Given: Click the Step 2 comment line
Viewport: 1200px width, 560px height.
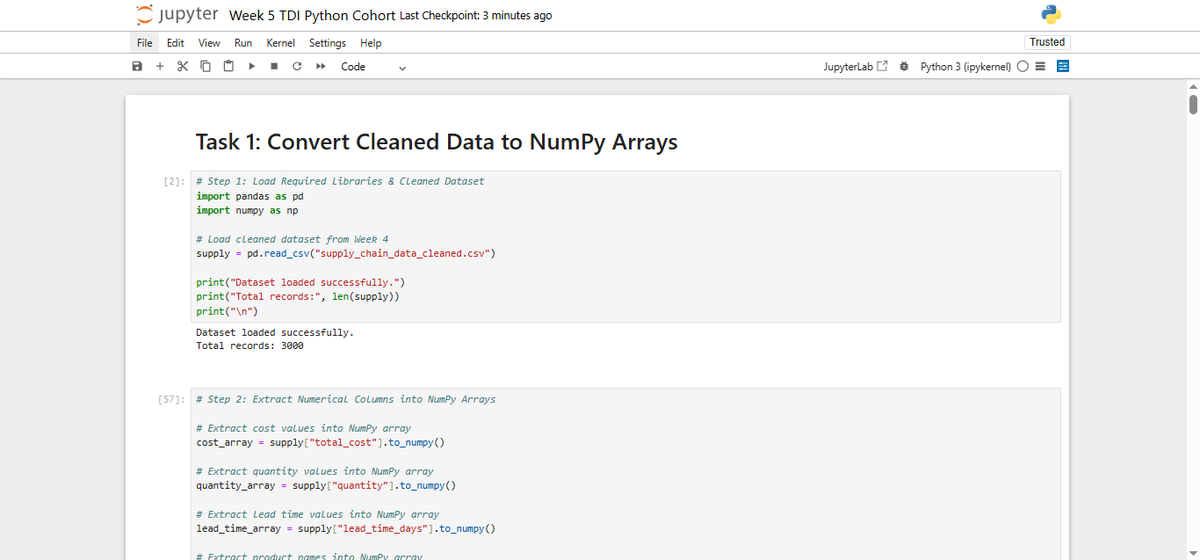Looking at the screenshot, I should pyautogui.click(x=346, y=399).
